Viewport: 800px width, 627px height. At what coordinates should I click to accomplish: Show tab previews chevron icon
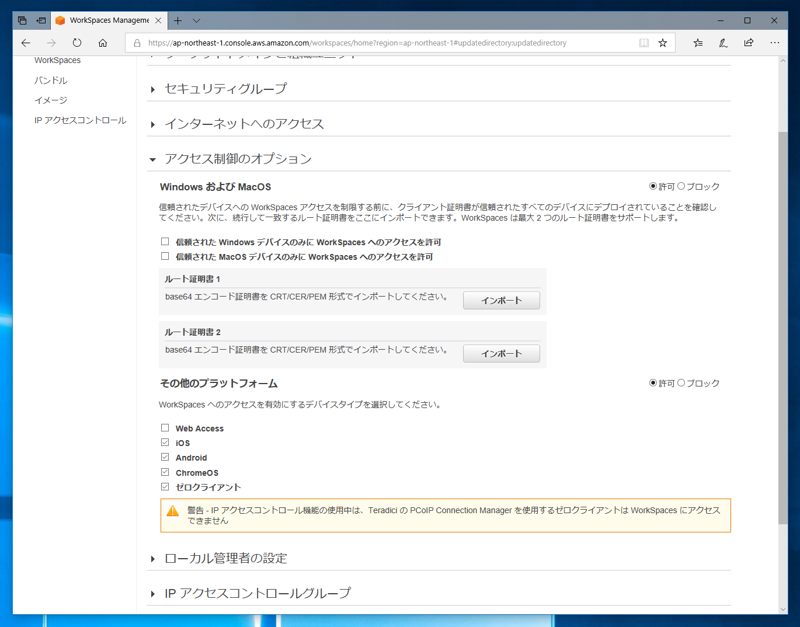pos(196,20)
